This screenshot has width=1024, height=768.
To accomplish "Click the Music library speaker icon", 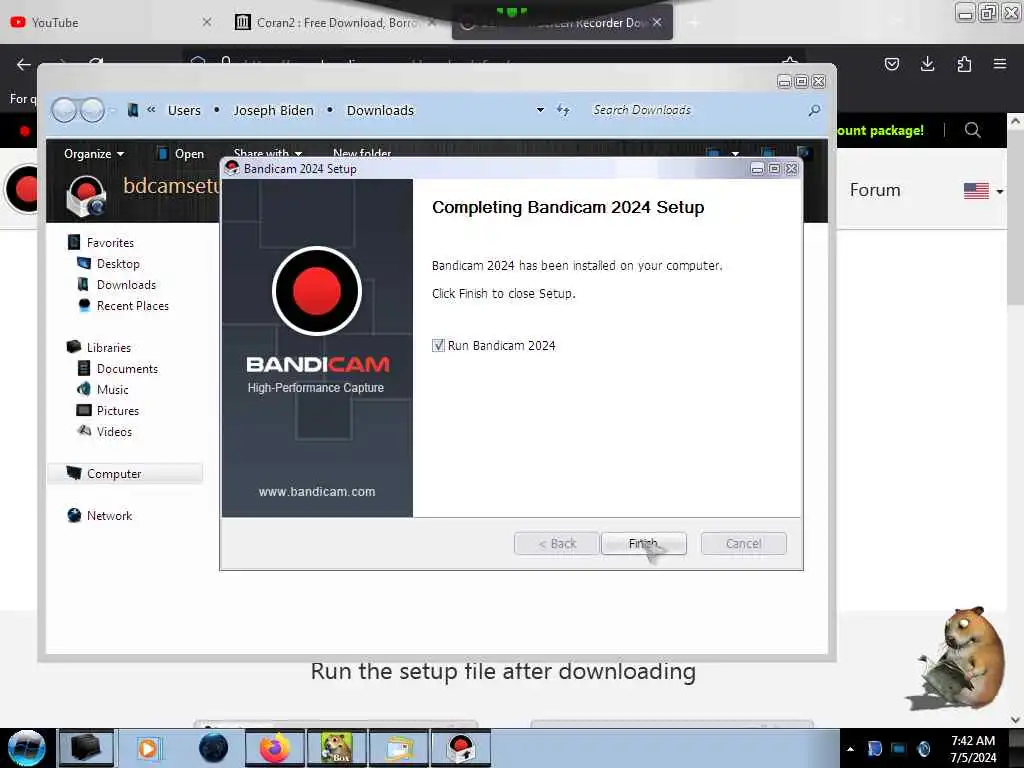I will coord(84,389).
